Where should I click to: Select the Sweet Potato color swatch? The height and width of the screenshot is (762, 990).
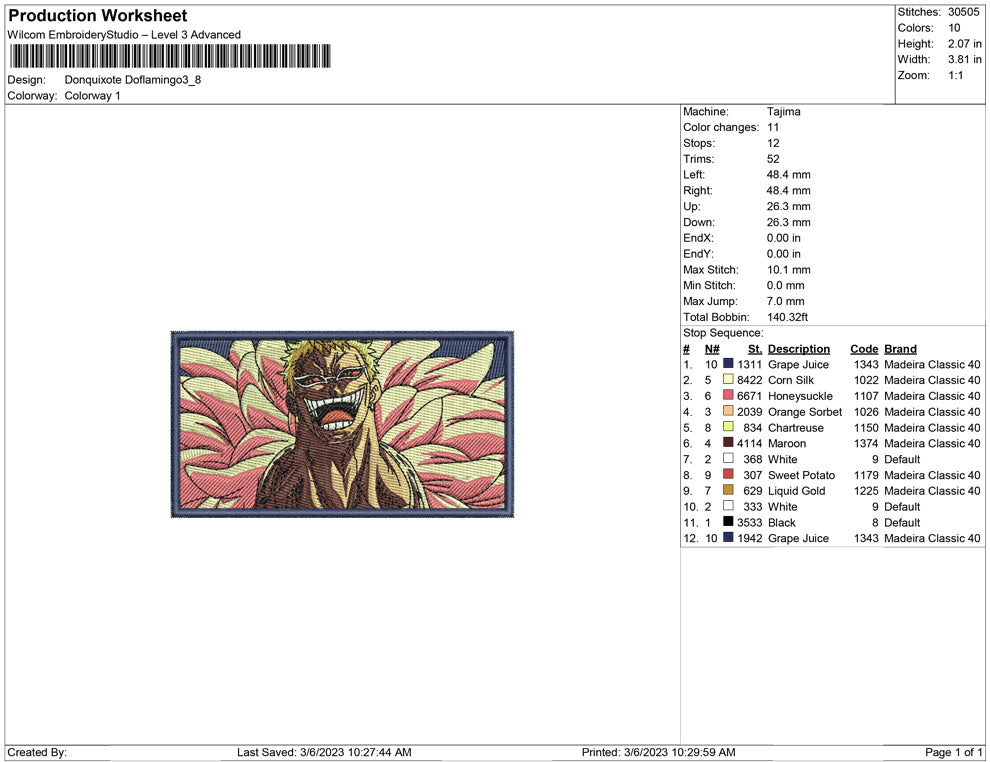tap(728, 474)
